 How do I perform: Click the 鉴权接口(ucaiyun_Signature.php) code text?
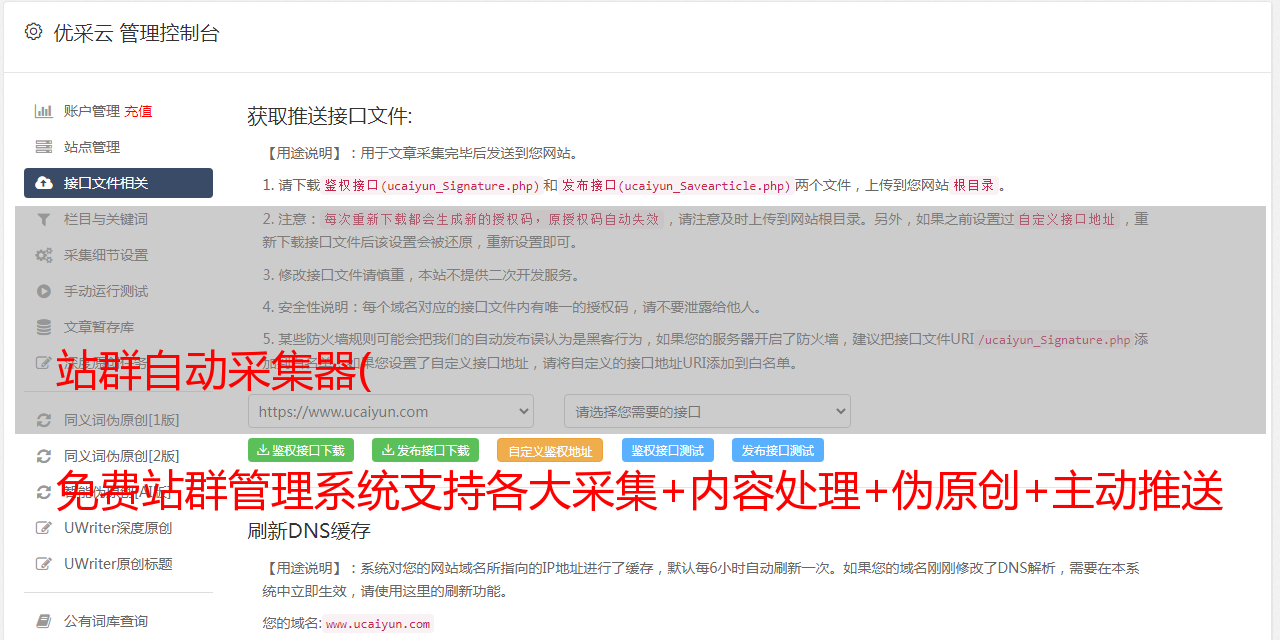point(432,186)
